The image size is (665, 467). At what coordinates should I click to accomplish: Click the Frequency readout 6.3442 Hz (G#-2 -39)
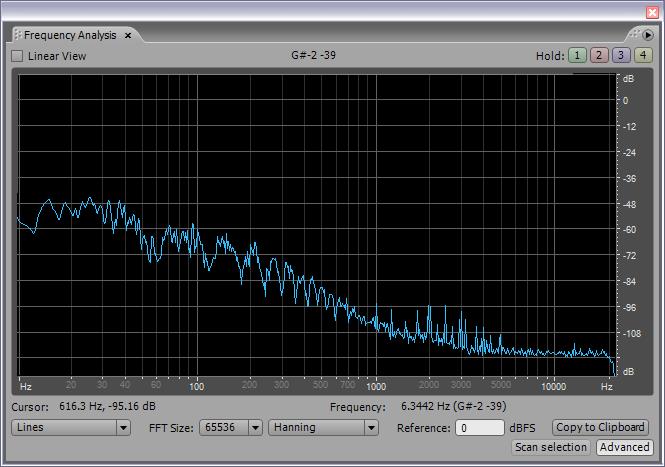pyautogui.click(x=453, y=406)
